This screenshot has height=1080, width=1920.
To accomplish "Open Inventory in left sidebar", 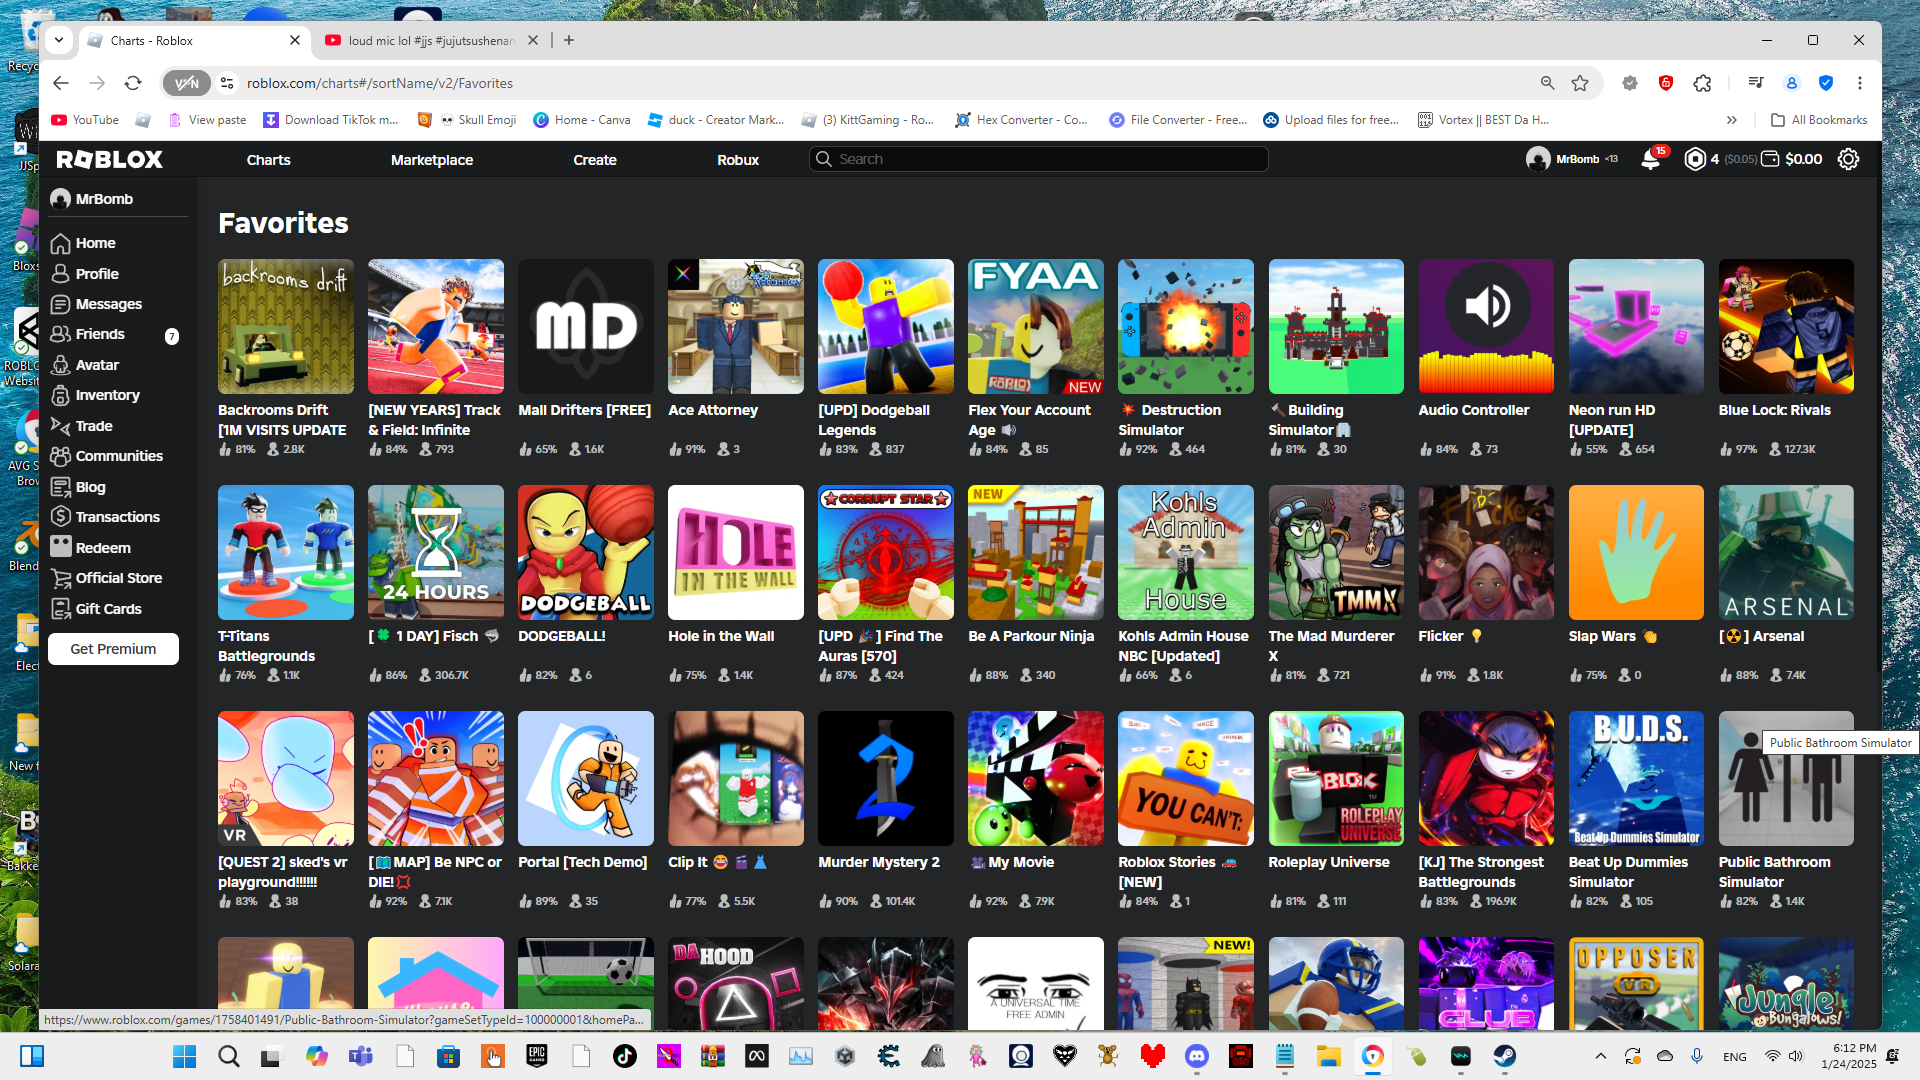I will pos(107,395).
